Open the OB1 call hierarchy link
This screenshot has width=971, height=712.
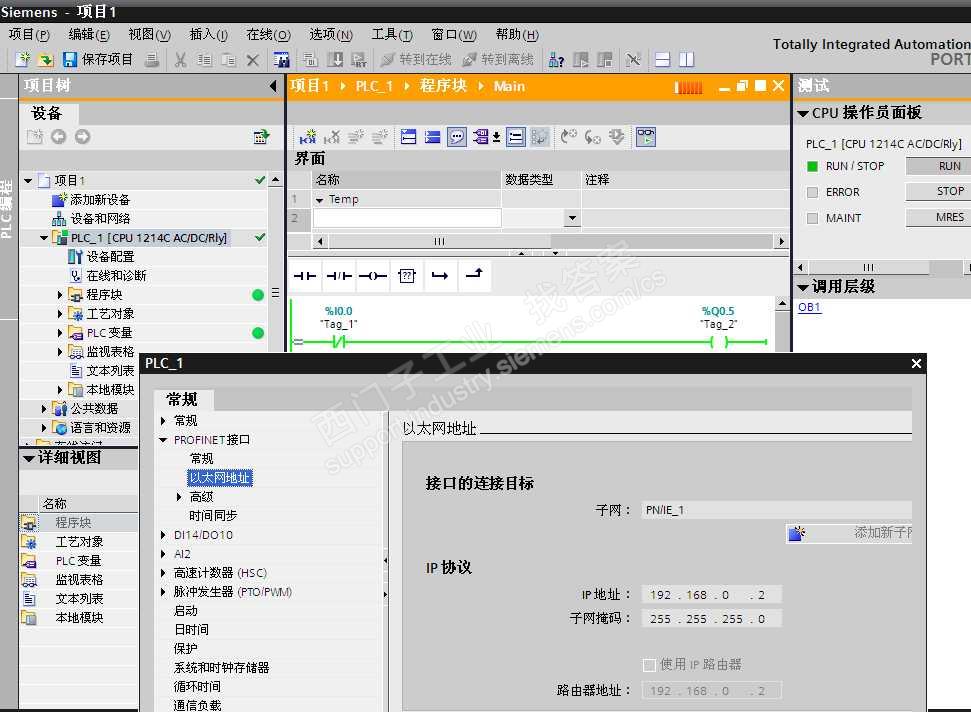click(809, 307)
